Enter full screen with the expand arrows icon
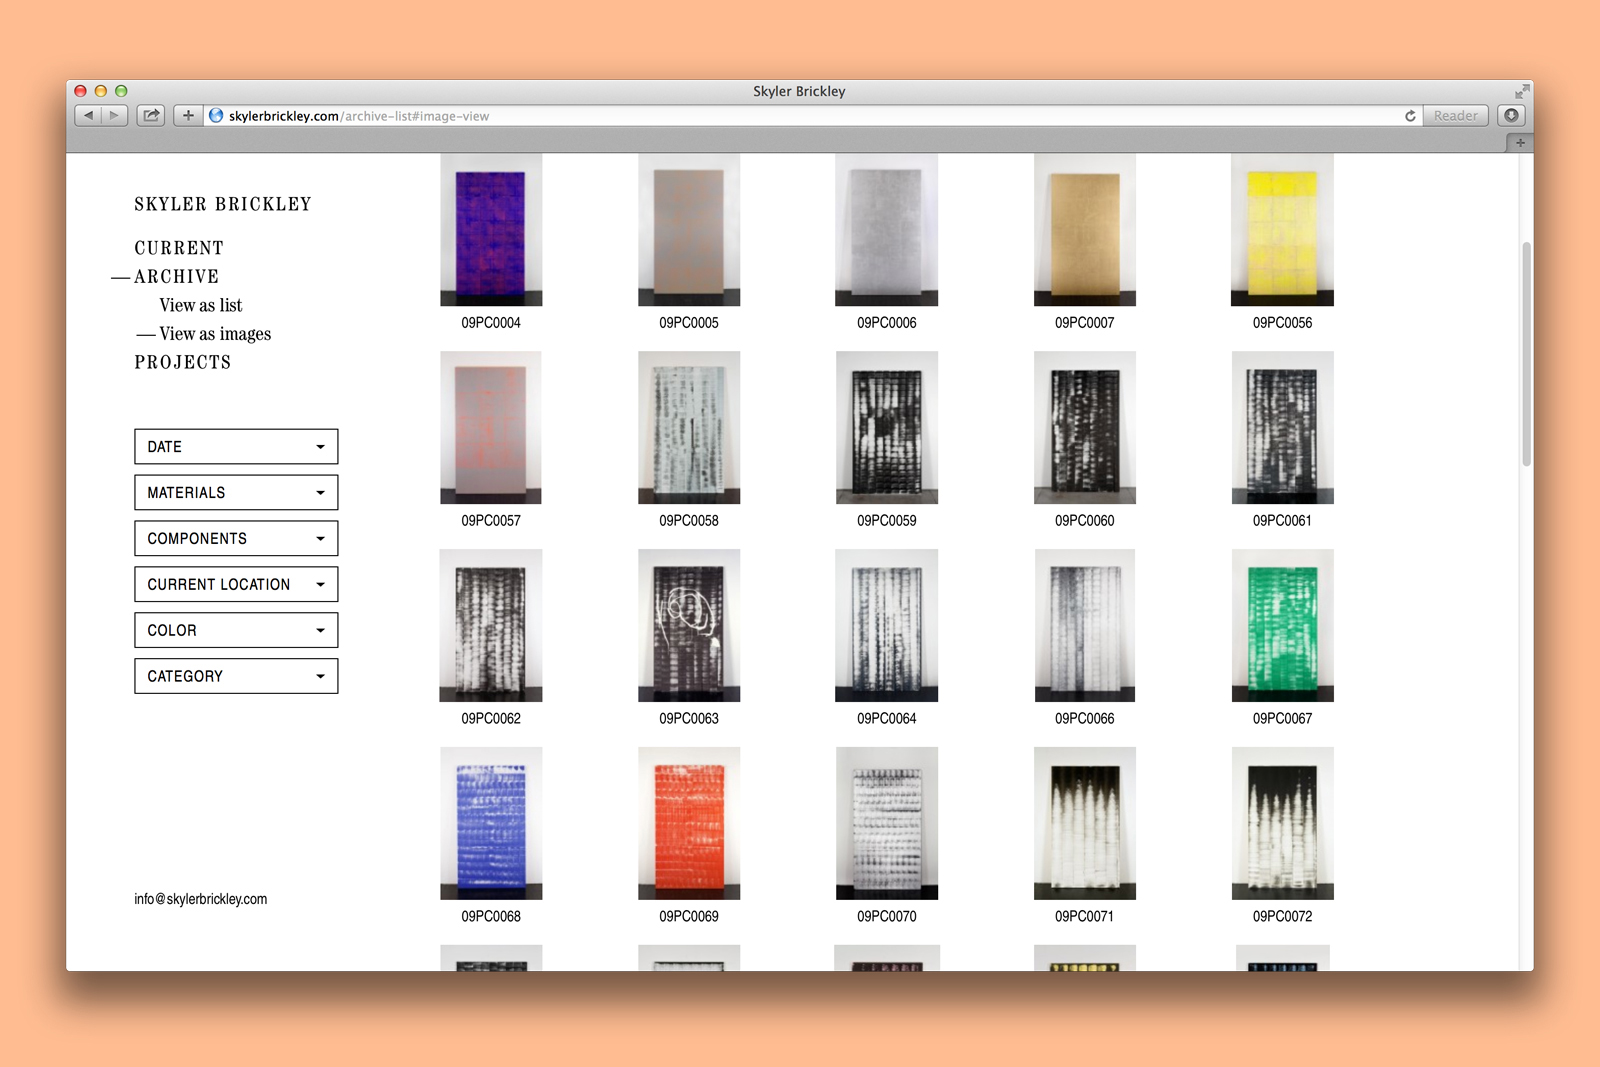The width and height of the screenshot is (1600, 1067). (x=1521, y=91)
